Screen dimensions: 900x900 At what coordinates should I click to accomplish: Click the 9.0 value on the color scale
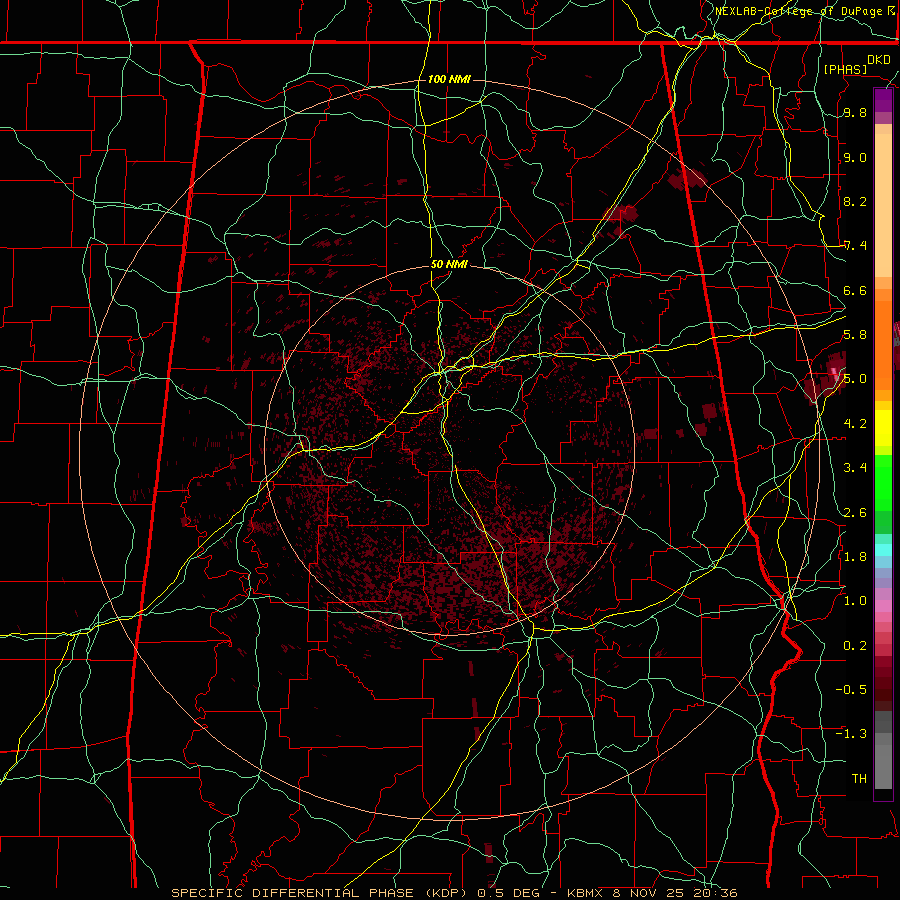[855, 157]
